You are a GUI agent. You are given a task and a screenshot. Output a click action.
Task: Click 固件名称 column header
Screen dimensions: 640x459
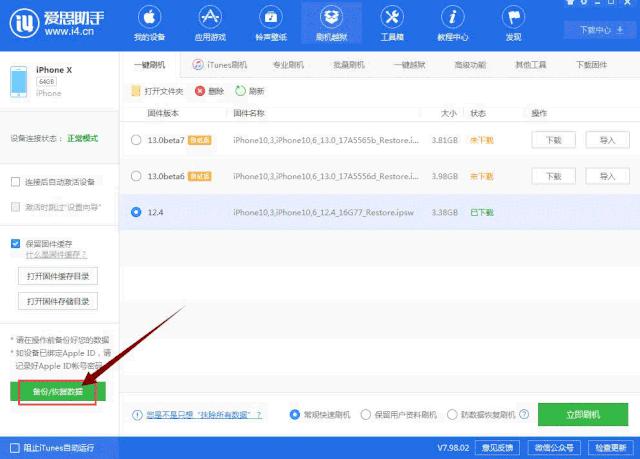(x=249, y=113)
